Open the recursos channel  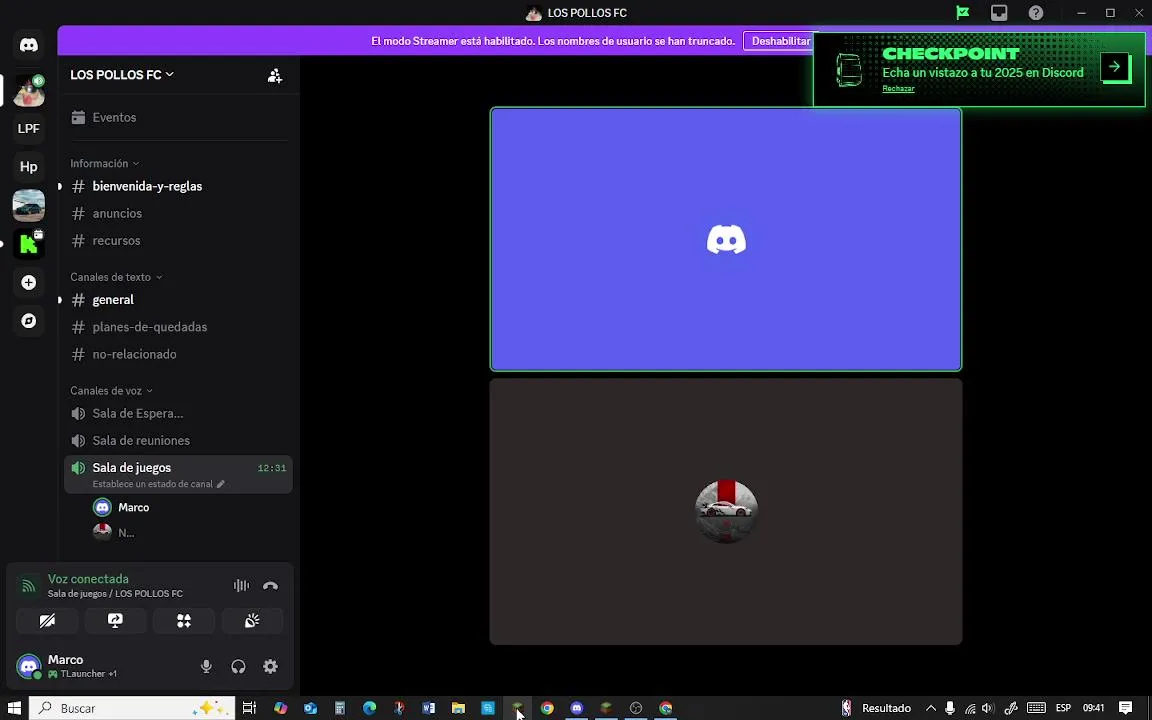point(179,241)
